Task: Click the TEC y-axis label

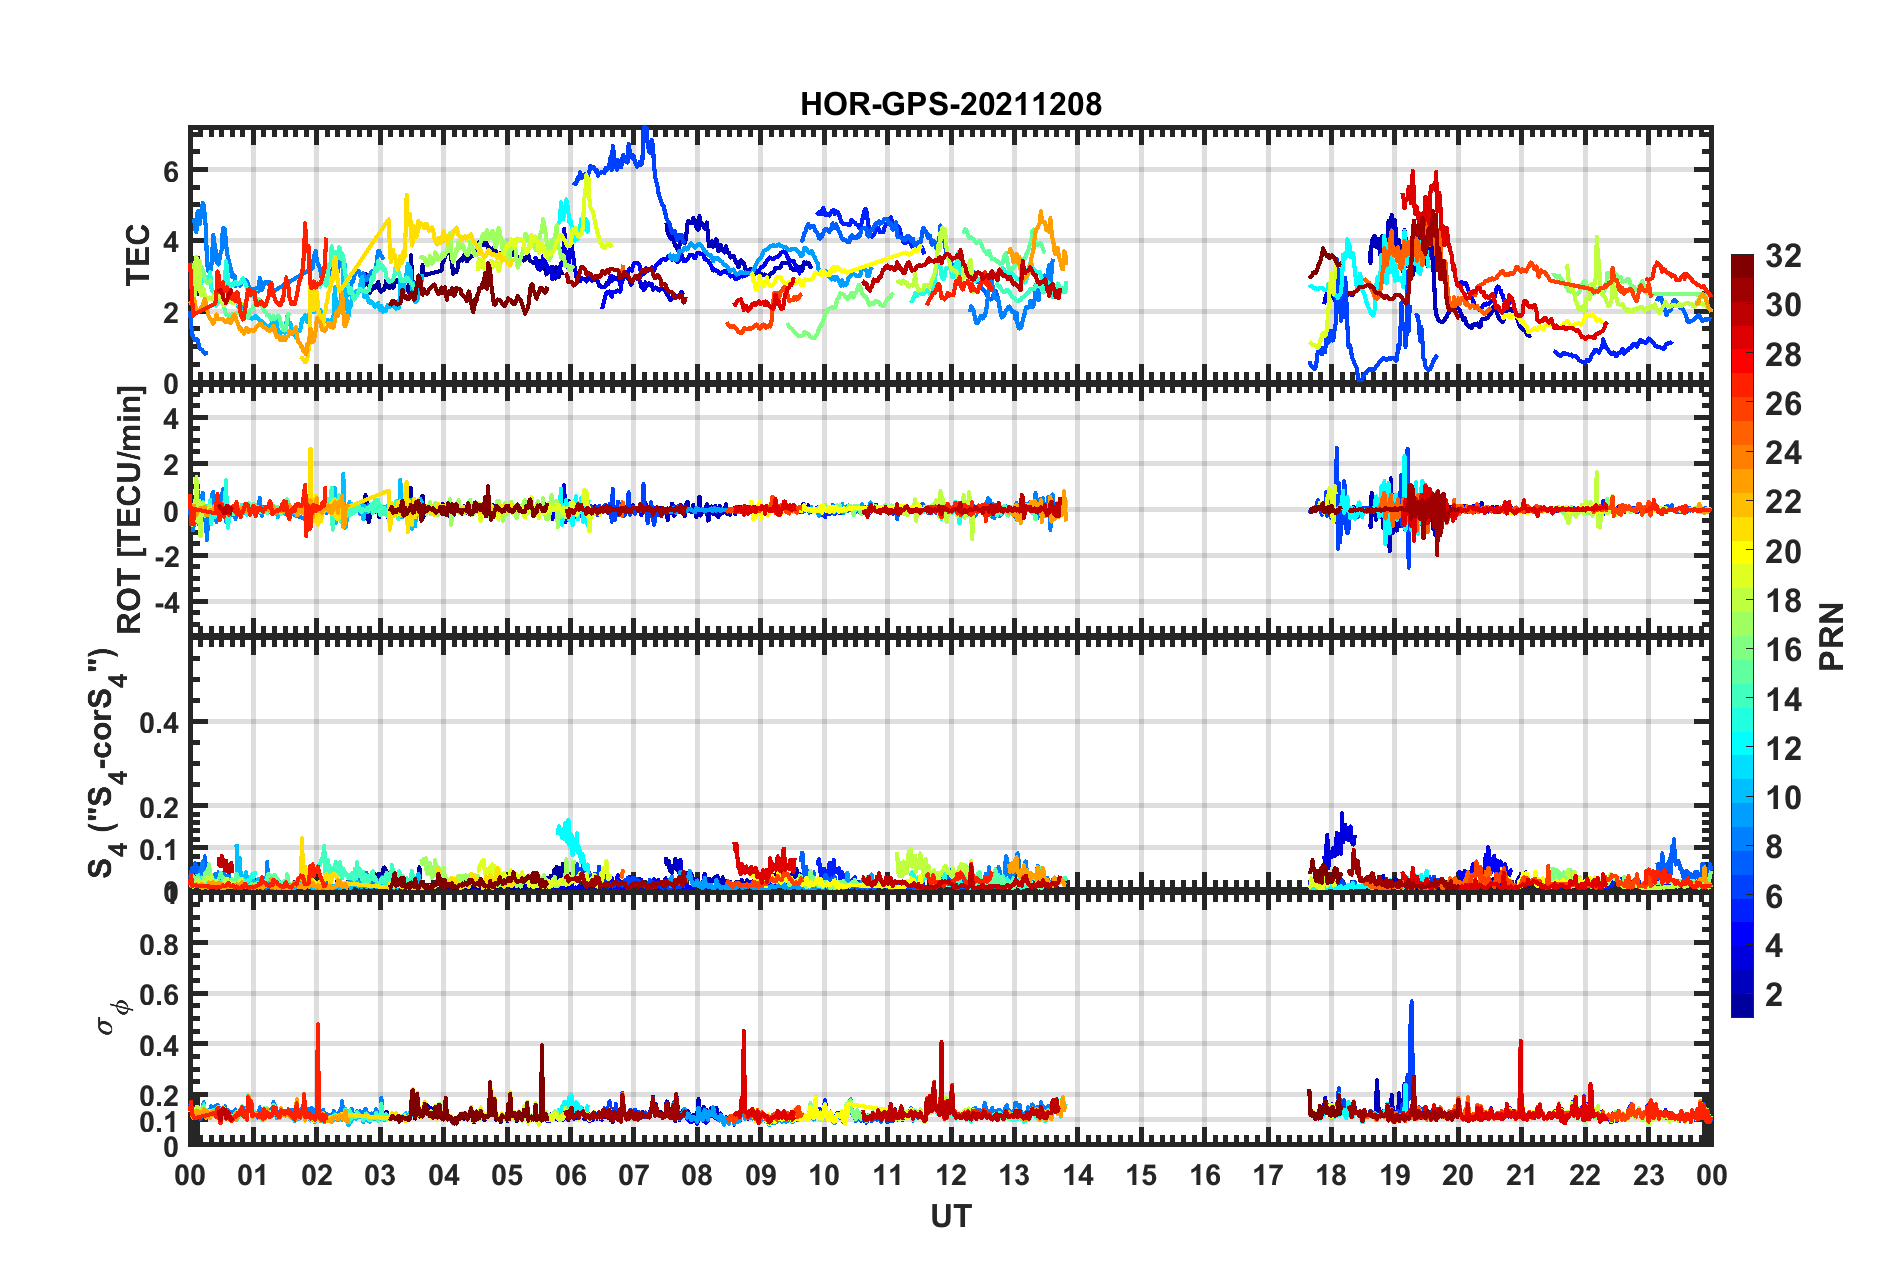Action: pyautogui.click(x=137, y=255)
